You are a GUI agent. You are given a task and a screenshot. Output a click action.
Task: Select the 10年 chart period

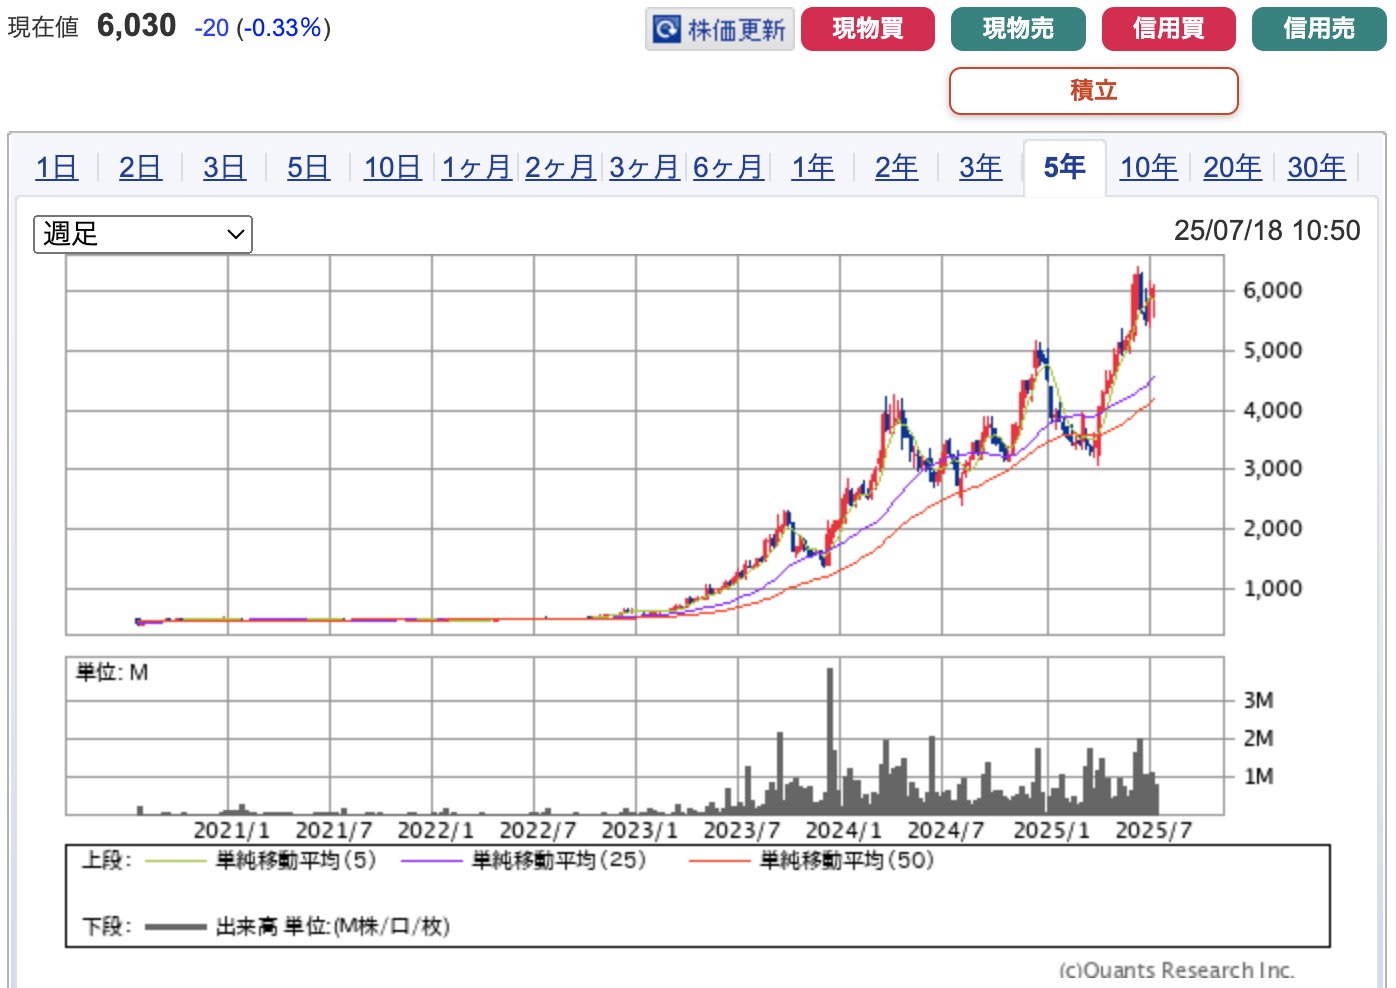coord(1148,167)
